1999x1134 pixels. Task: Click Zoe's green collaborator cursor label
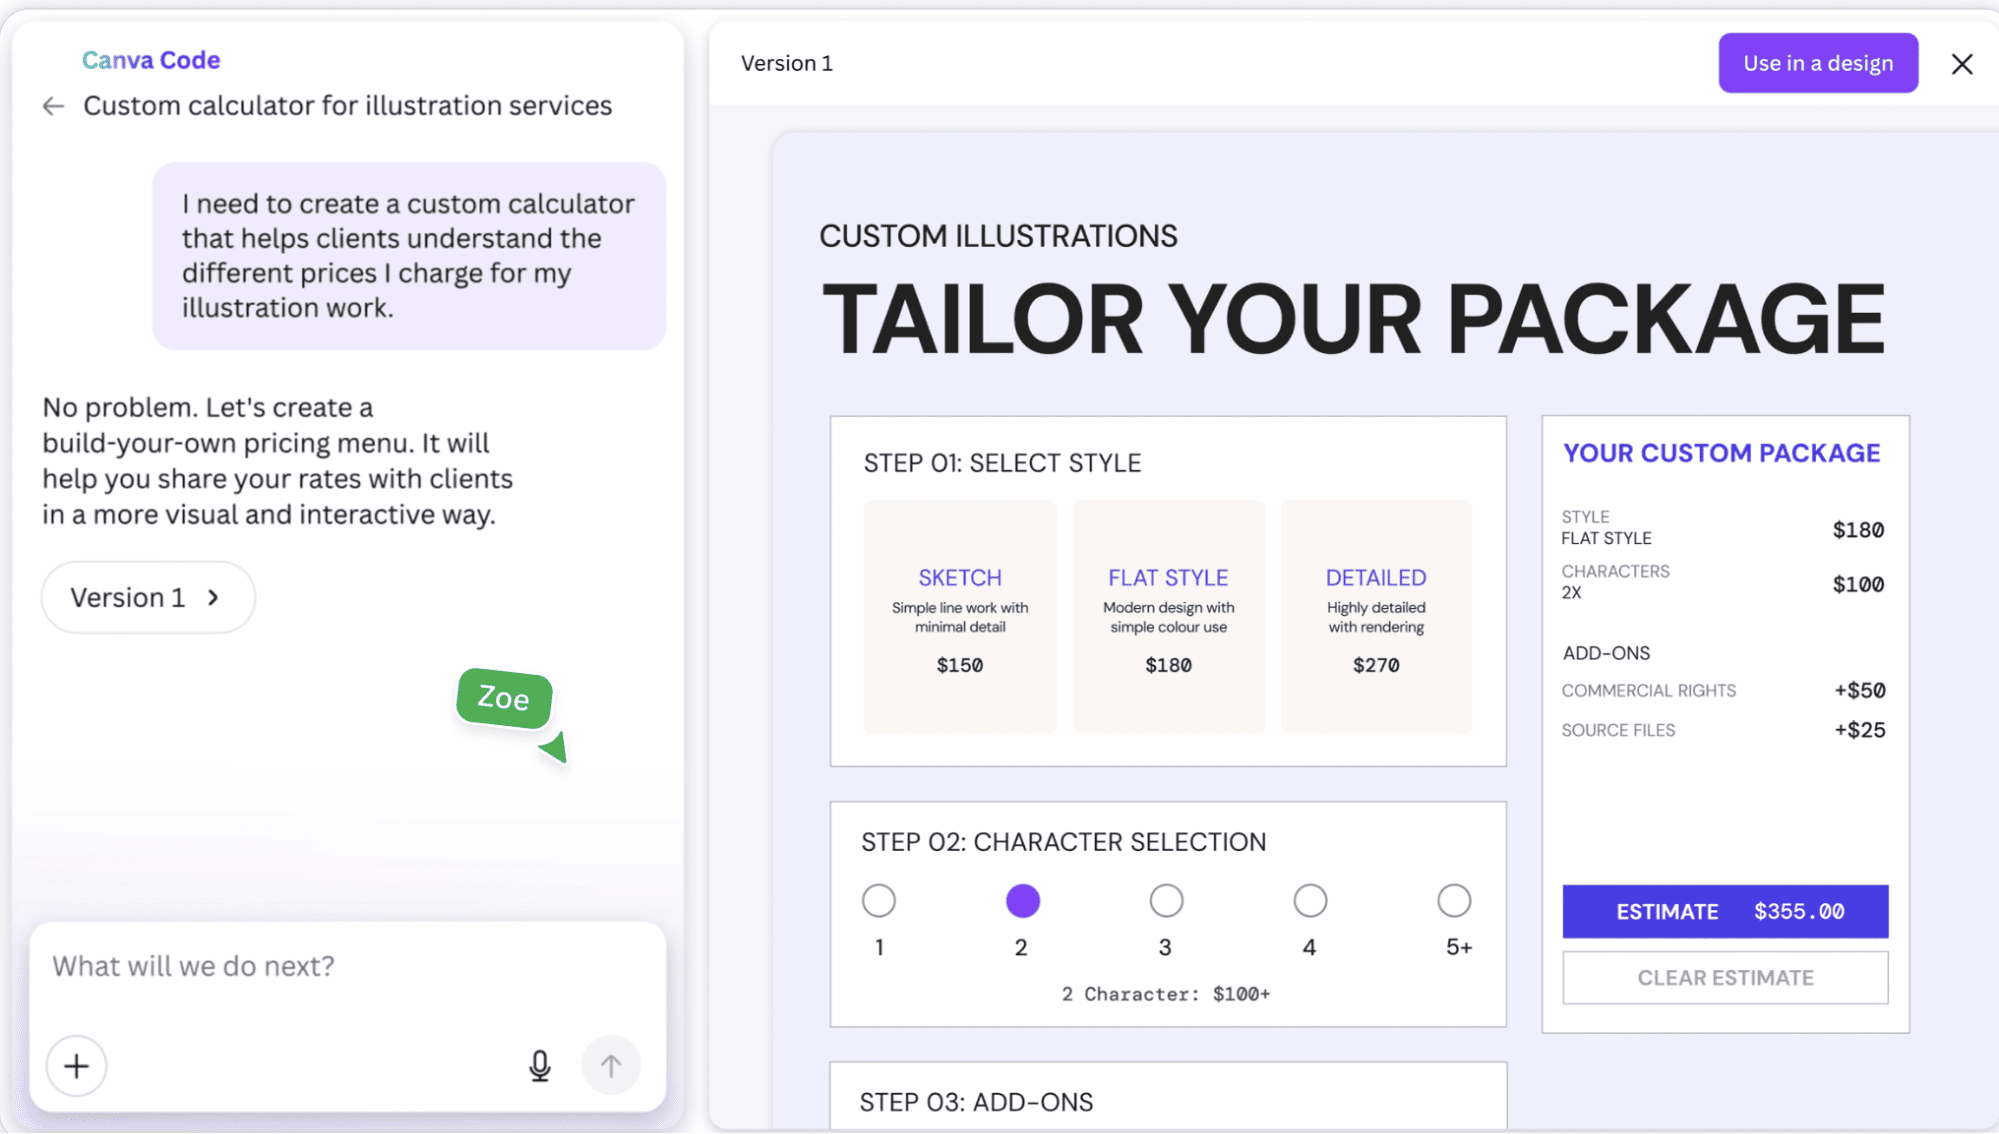click(504, 698)
